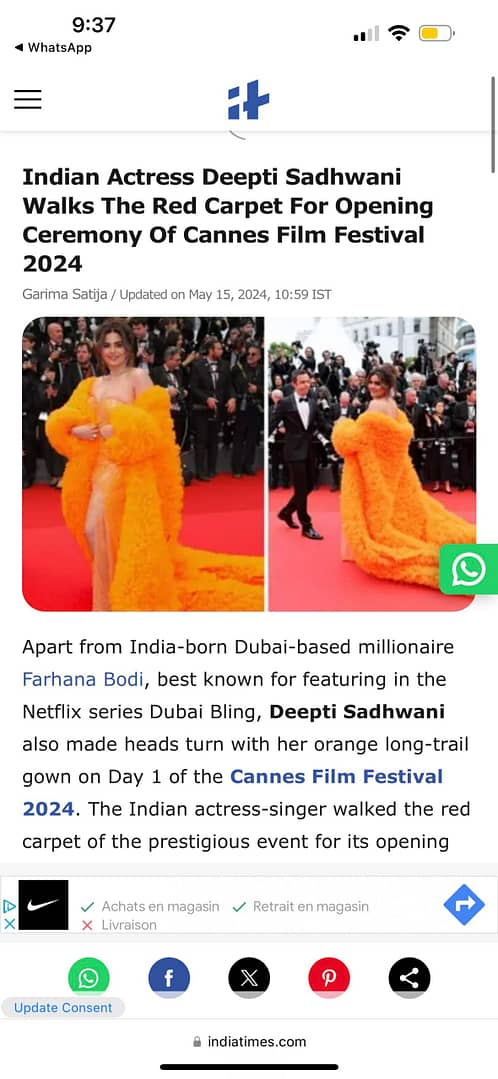Tap the blue directions arrow in the ad
This screenshot has width=498, height=1079.
tap(464, 904)
